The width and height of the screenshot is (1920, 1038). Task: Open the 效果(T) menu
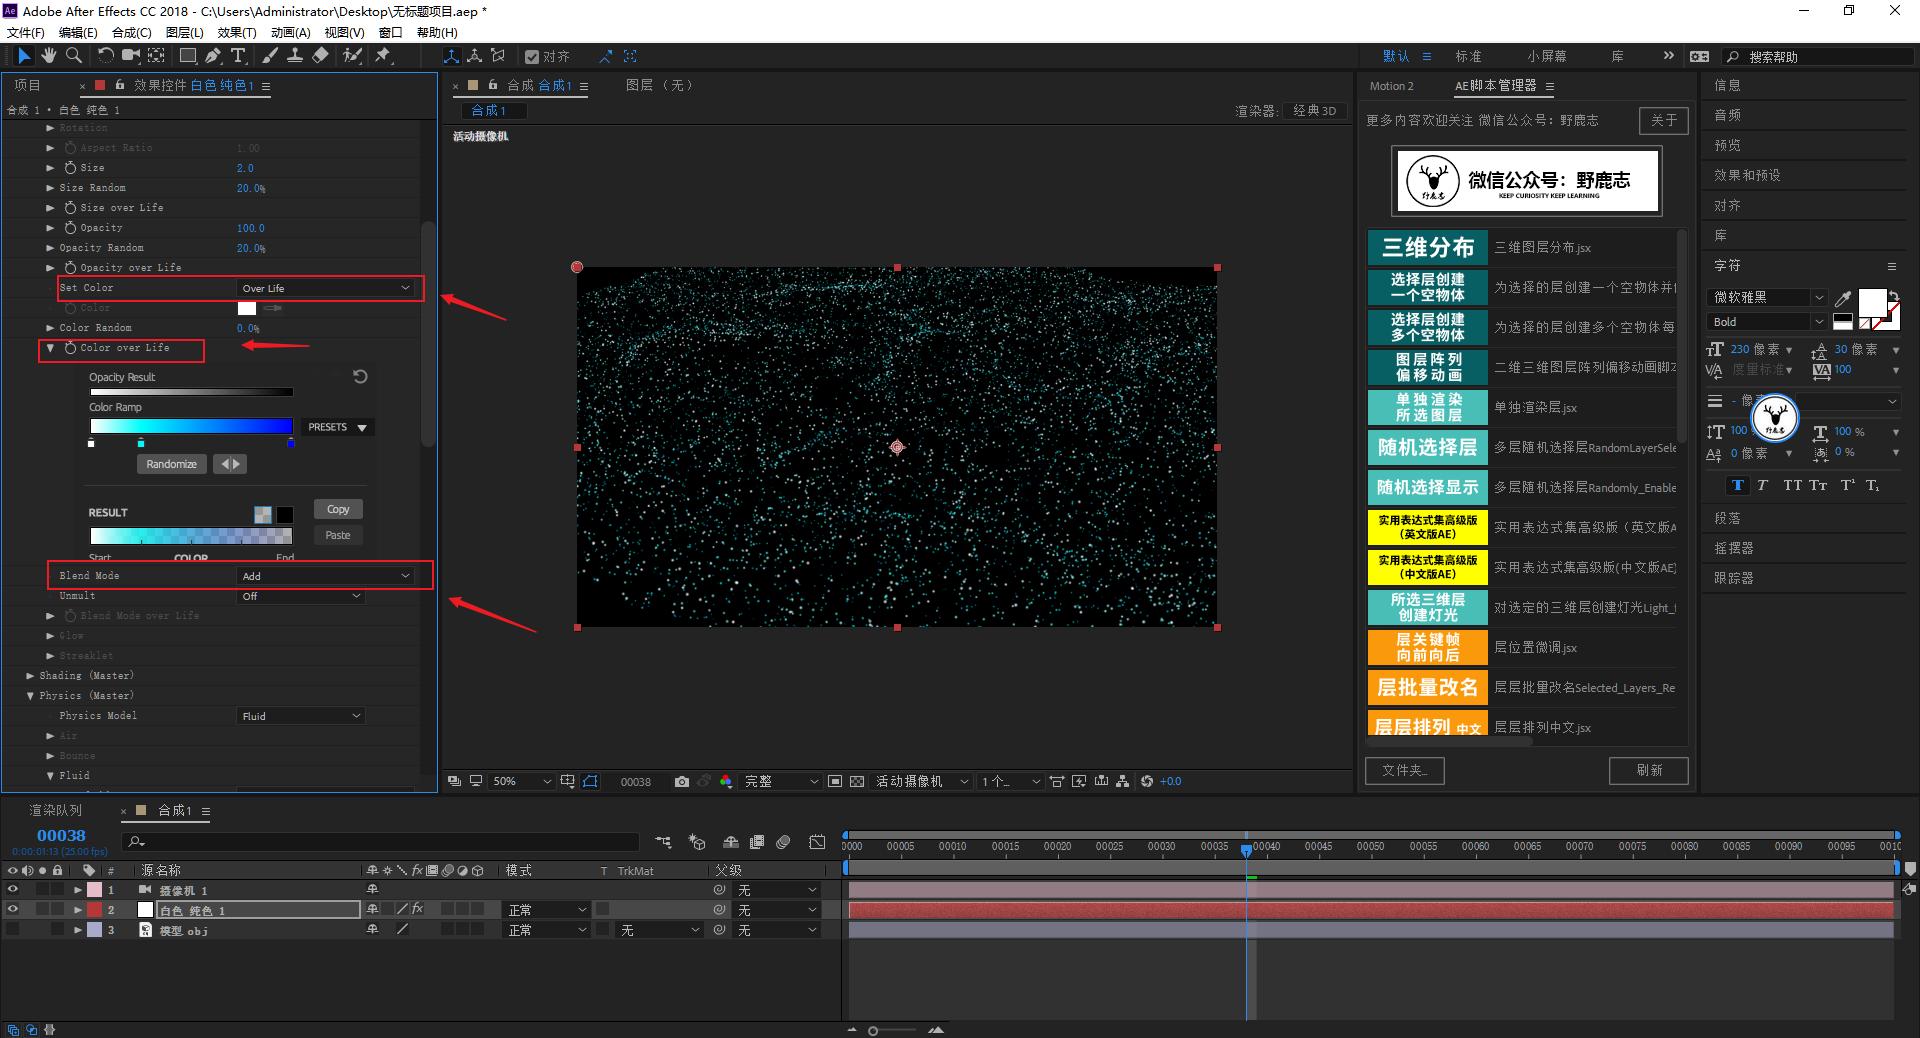pyautogui.click(x=237, y=32)
